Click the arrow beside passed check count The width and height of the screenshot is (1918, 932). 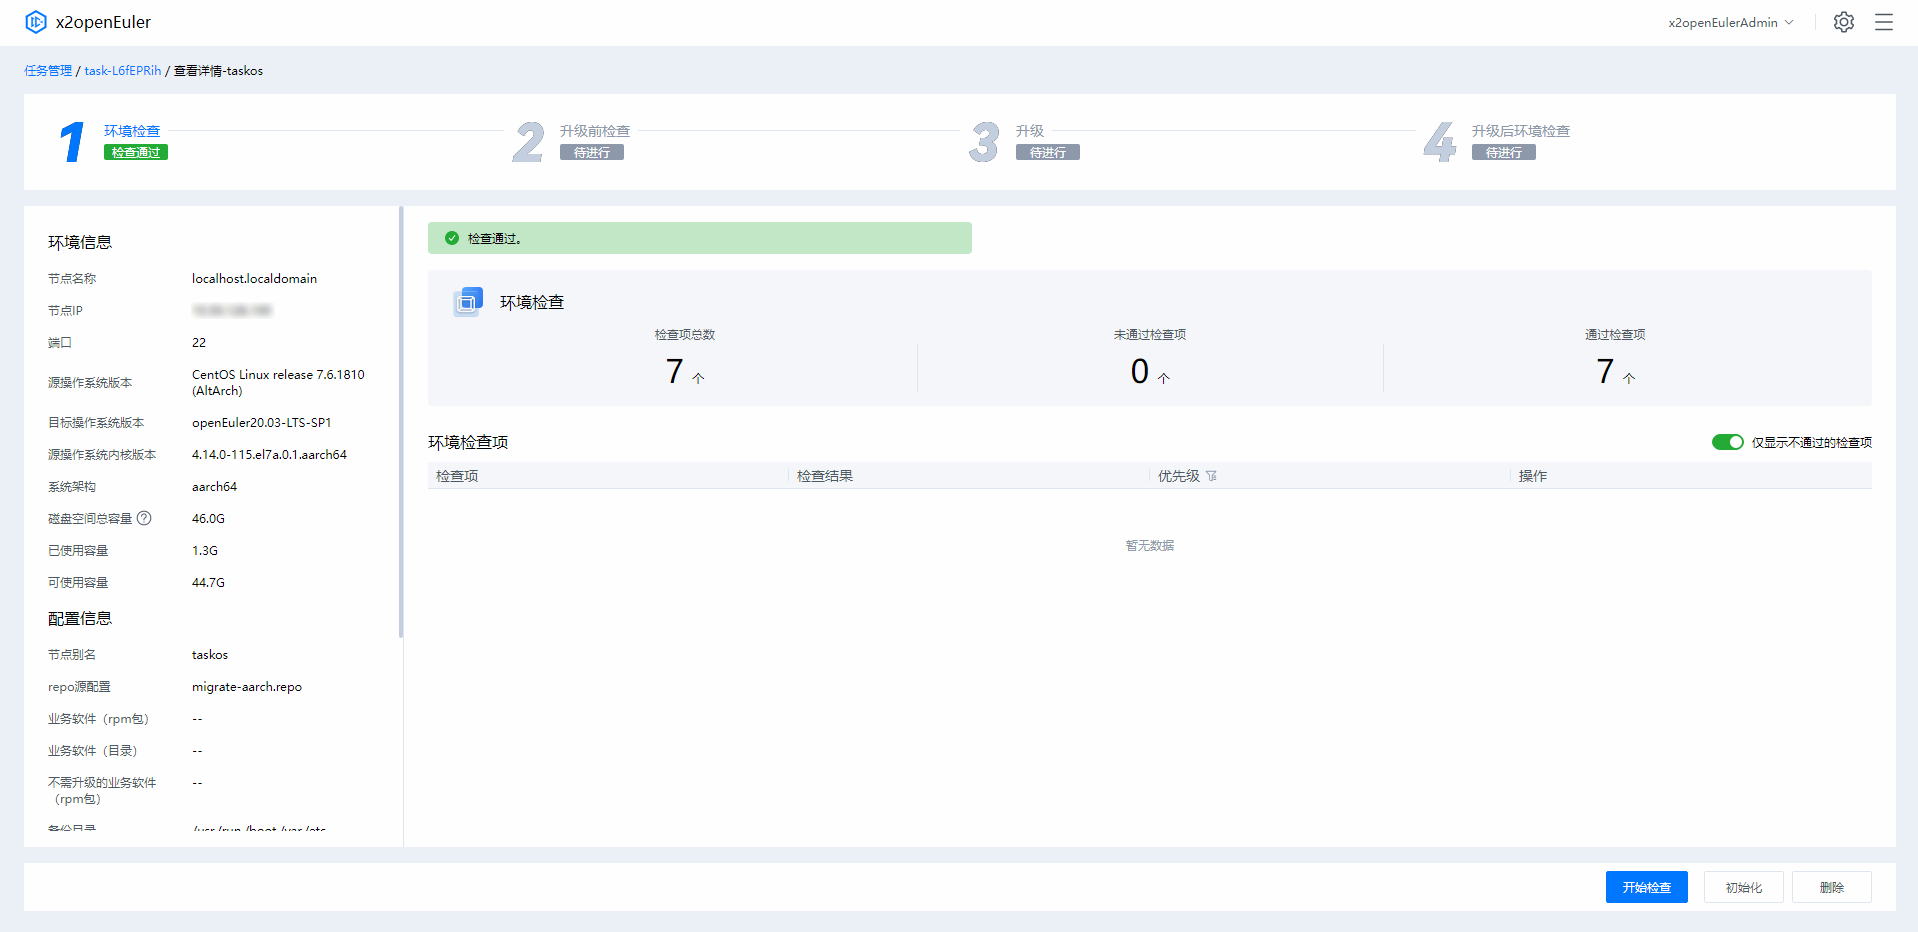tap(1629, 378)
